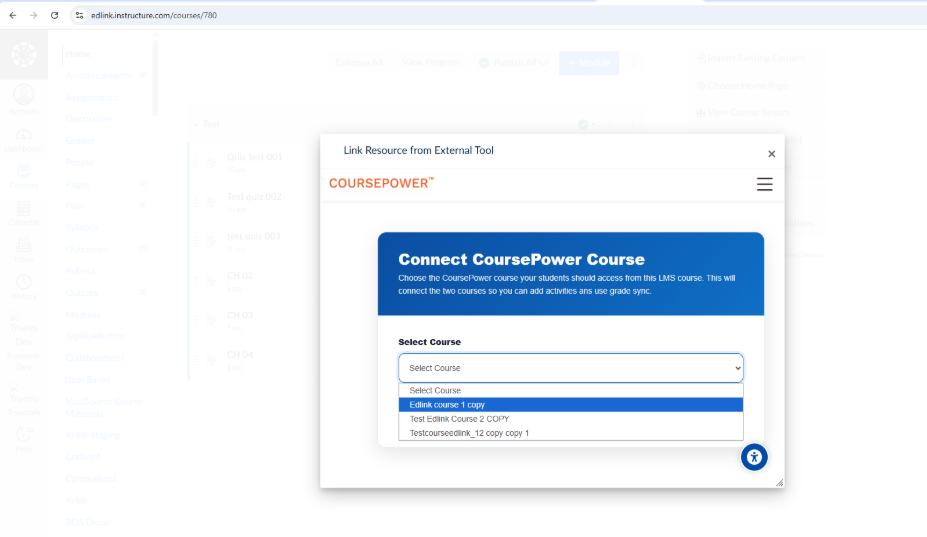Open the Announcements course navigation link
This screenshot has width=927, height=537.
point(99,76)
